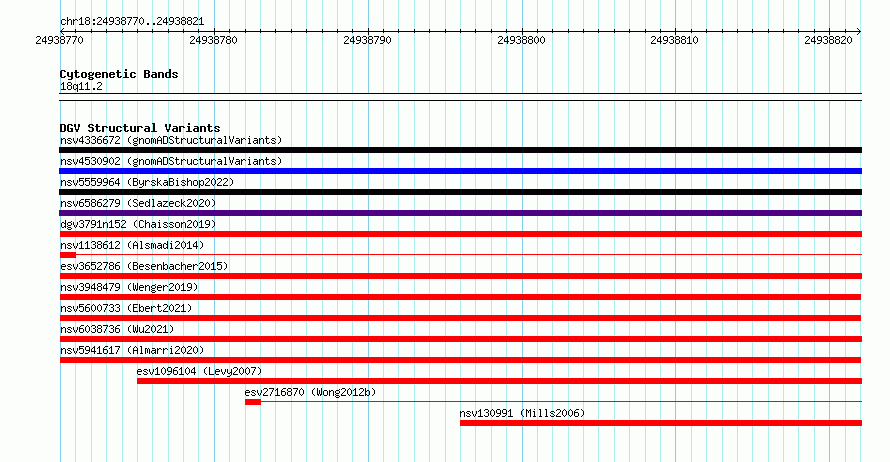Open the nsv6586279 Sedlazeck2020 label

point(138,203)
